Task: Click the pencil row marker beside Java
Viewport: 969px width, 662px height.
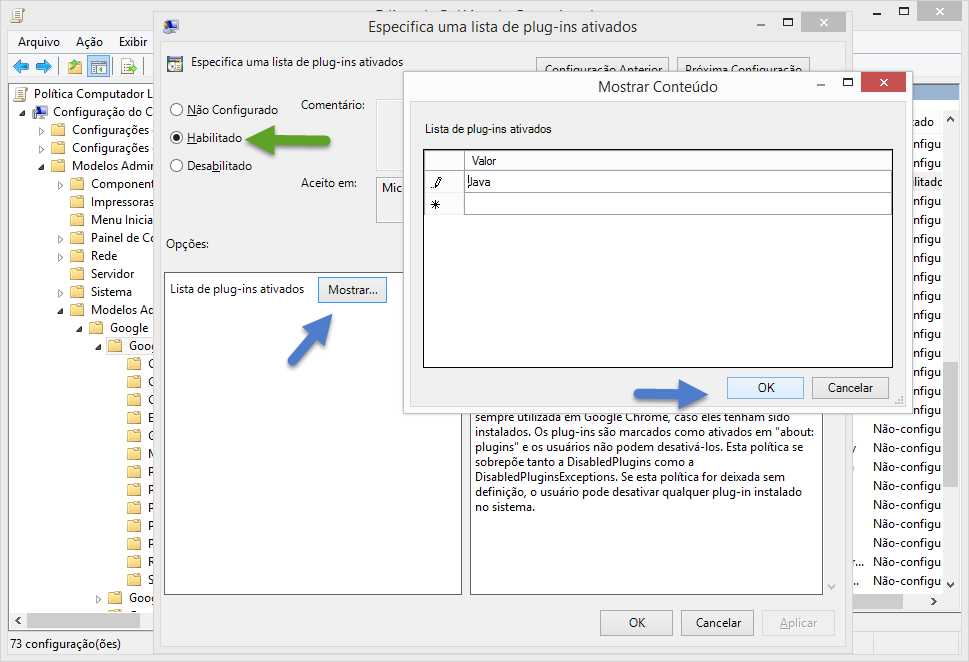Action: coord(438,182)
